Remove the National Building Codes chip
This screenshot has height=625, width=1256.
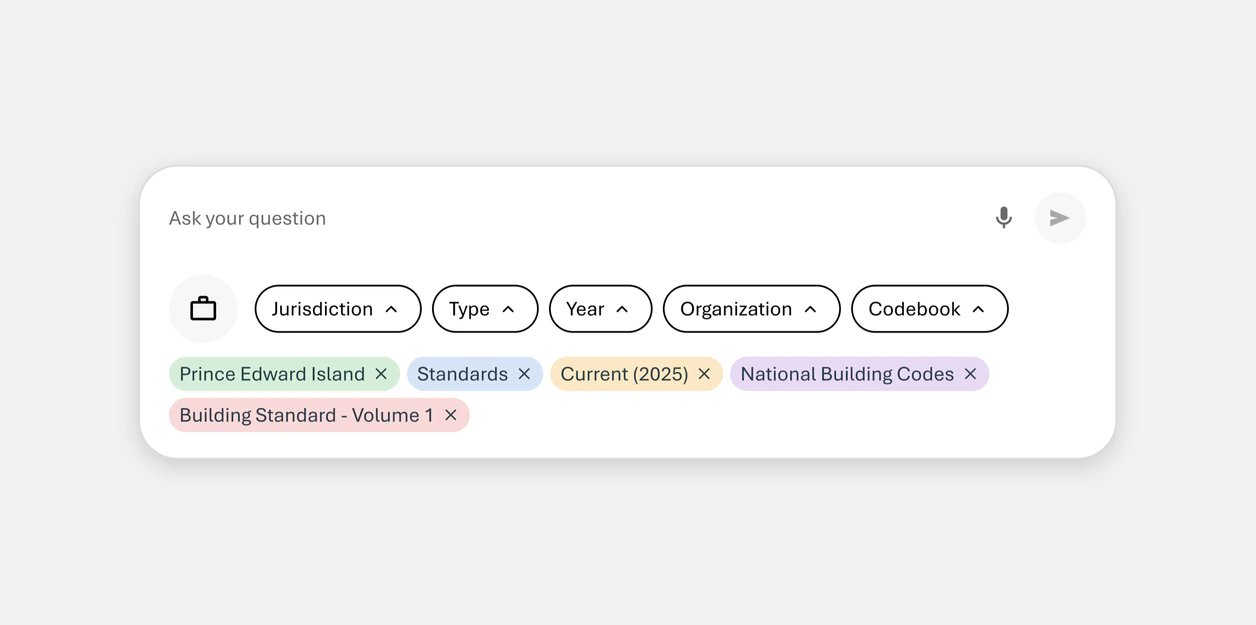(x=970, y=374)
